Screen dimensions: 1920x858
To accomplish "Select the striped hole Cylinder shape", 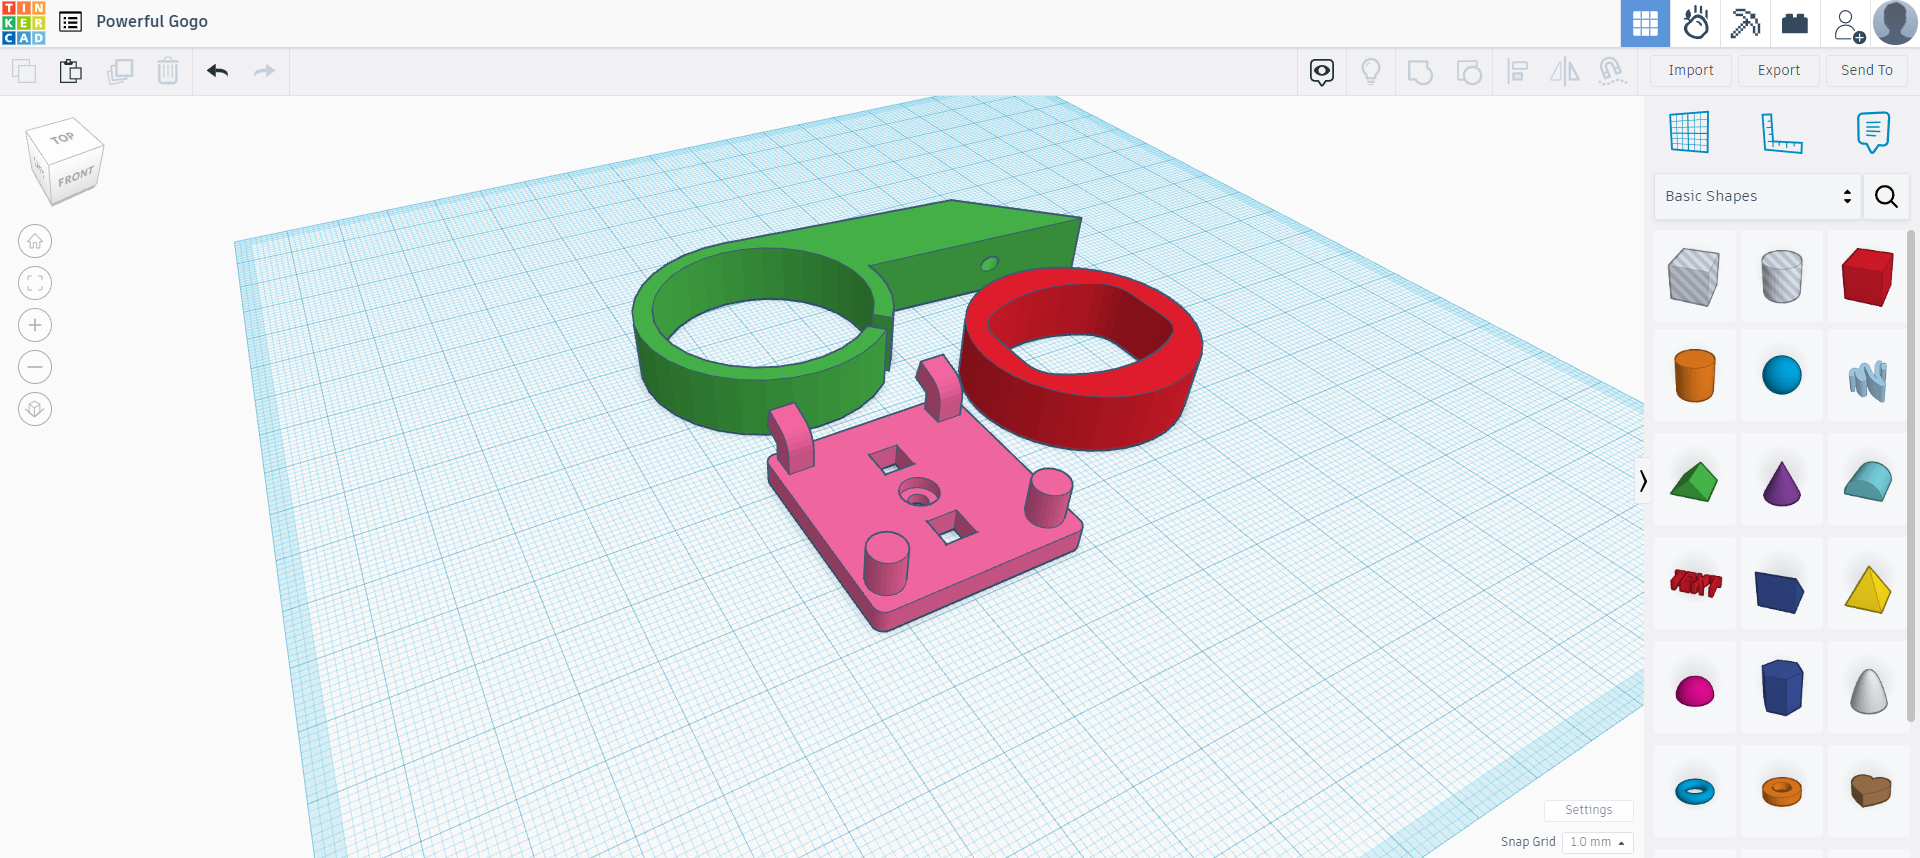I will (1781, 277).
